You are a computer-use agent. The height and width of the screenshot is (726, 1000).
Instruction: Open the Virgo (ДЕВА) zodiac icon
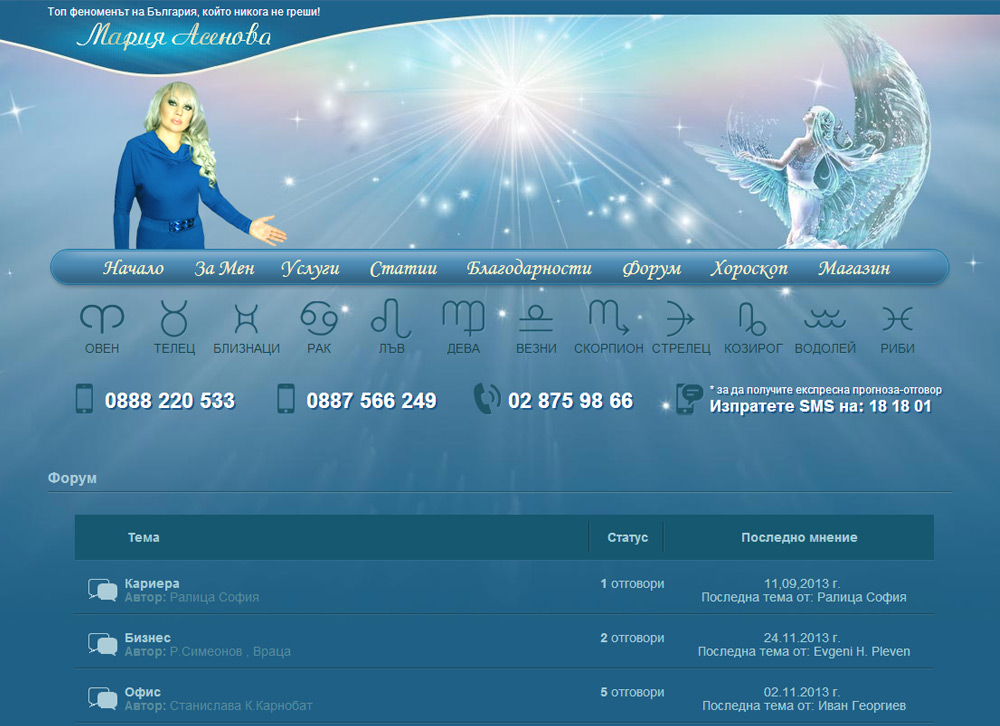[x=463, y=319]
